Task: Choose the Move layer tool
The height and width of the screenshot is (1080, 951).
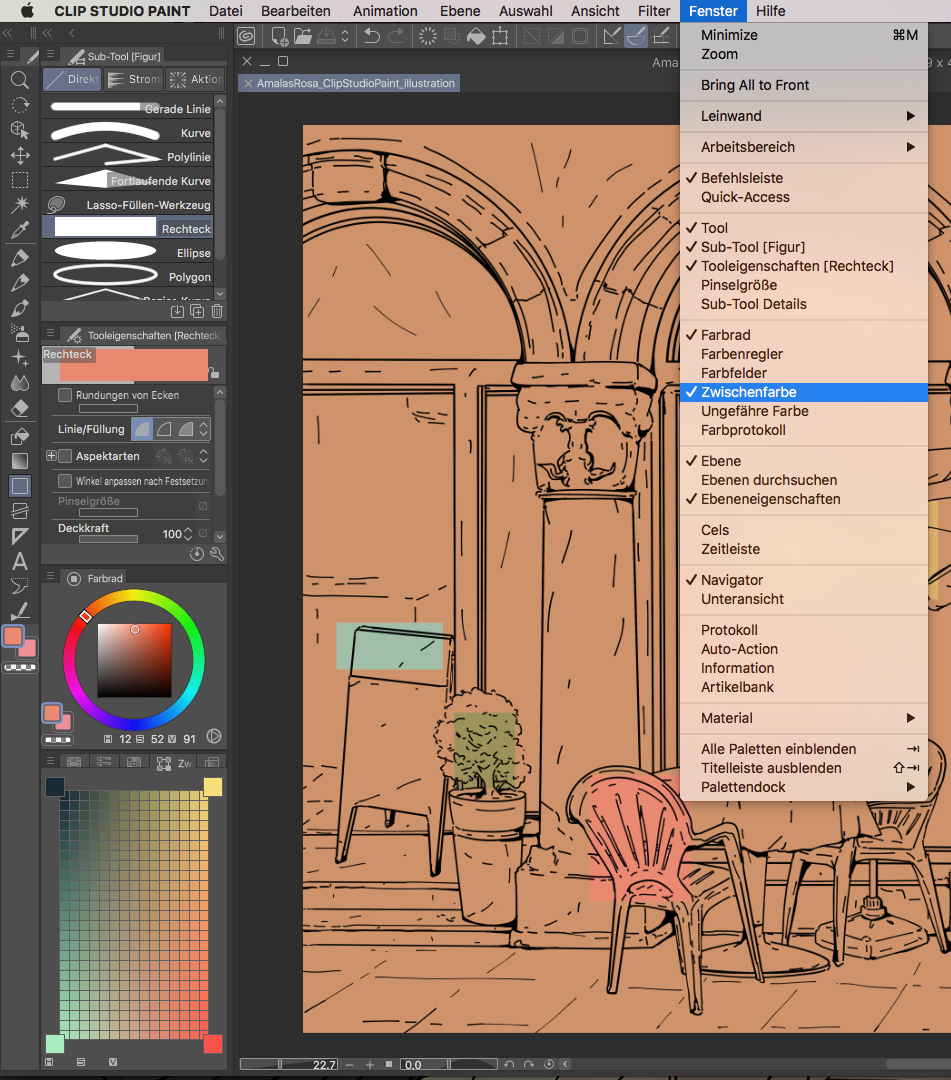Action: pos(19,155)
